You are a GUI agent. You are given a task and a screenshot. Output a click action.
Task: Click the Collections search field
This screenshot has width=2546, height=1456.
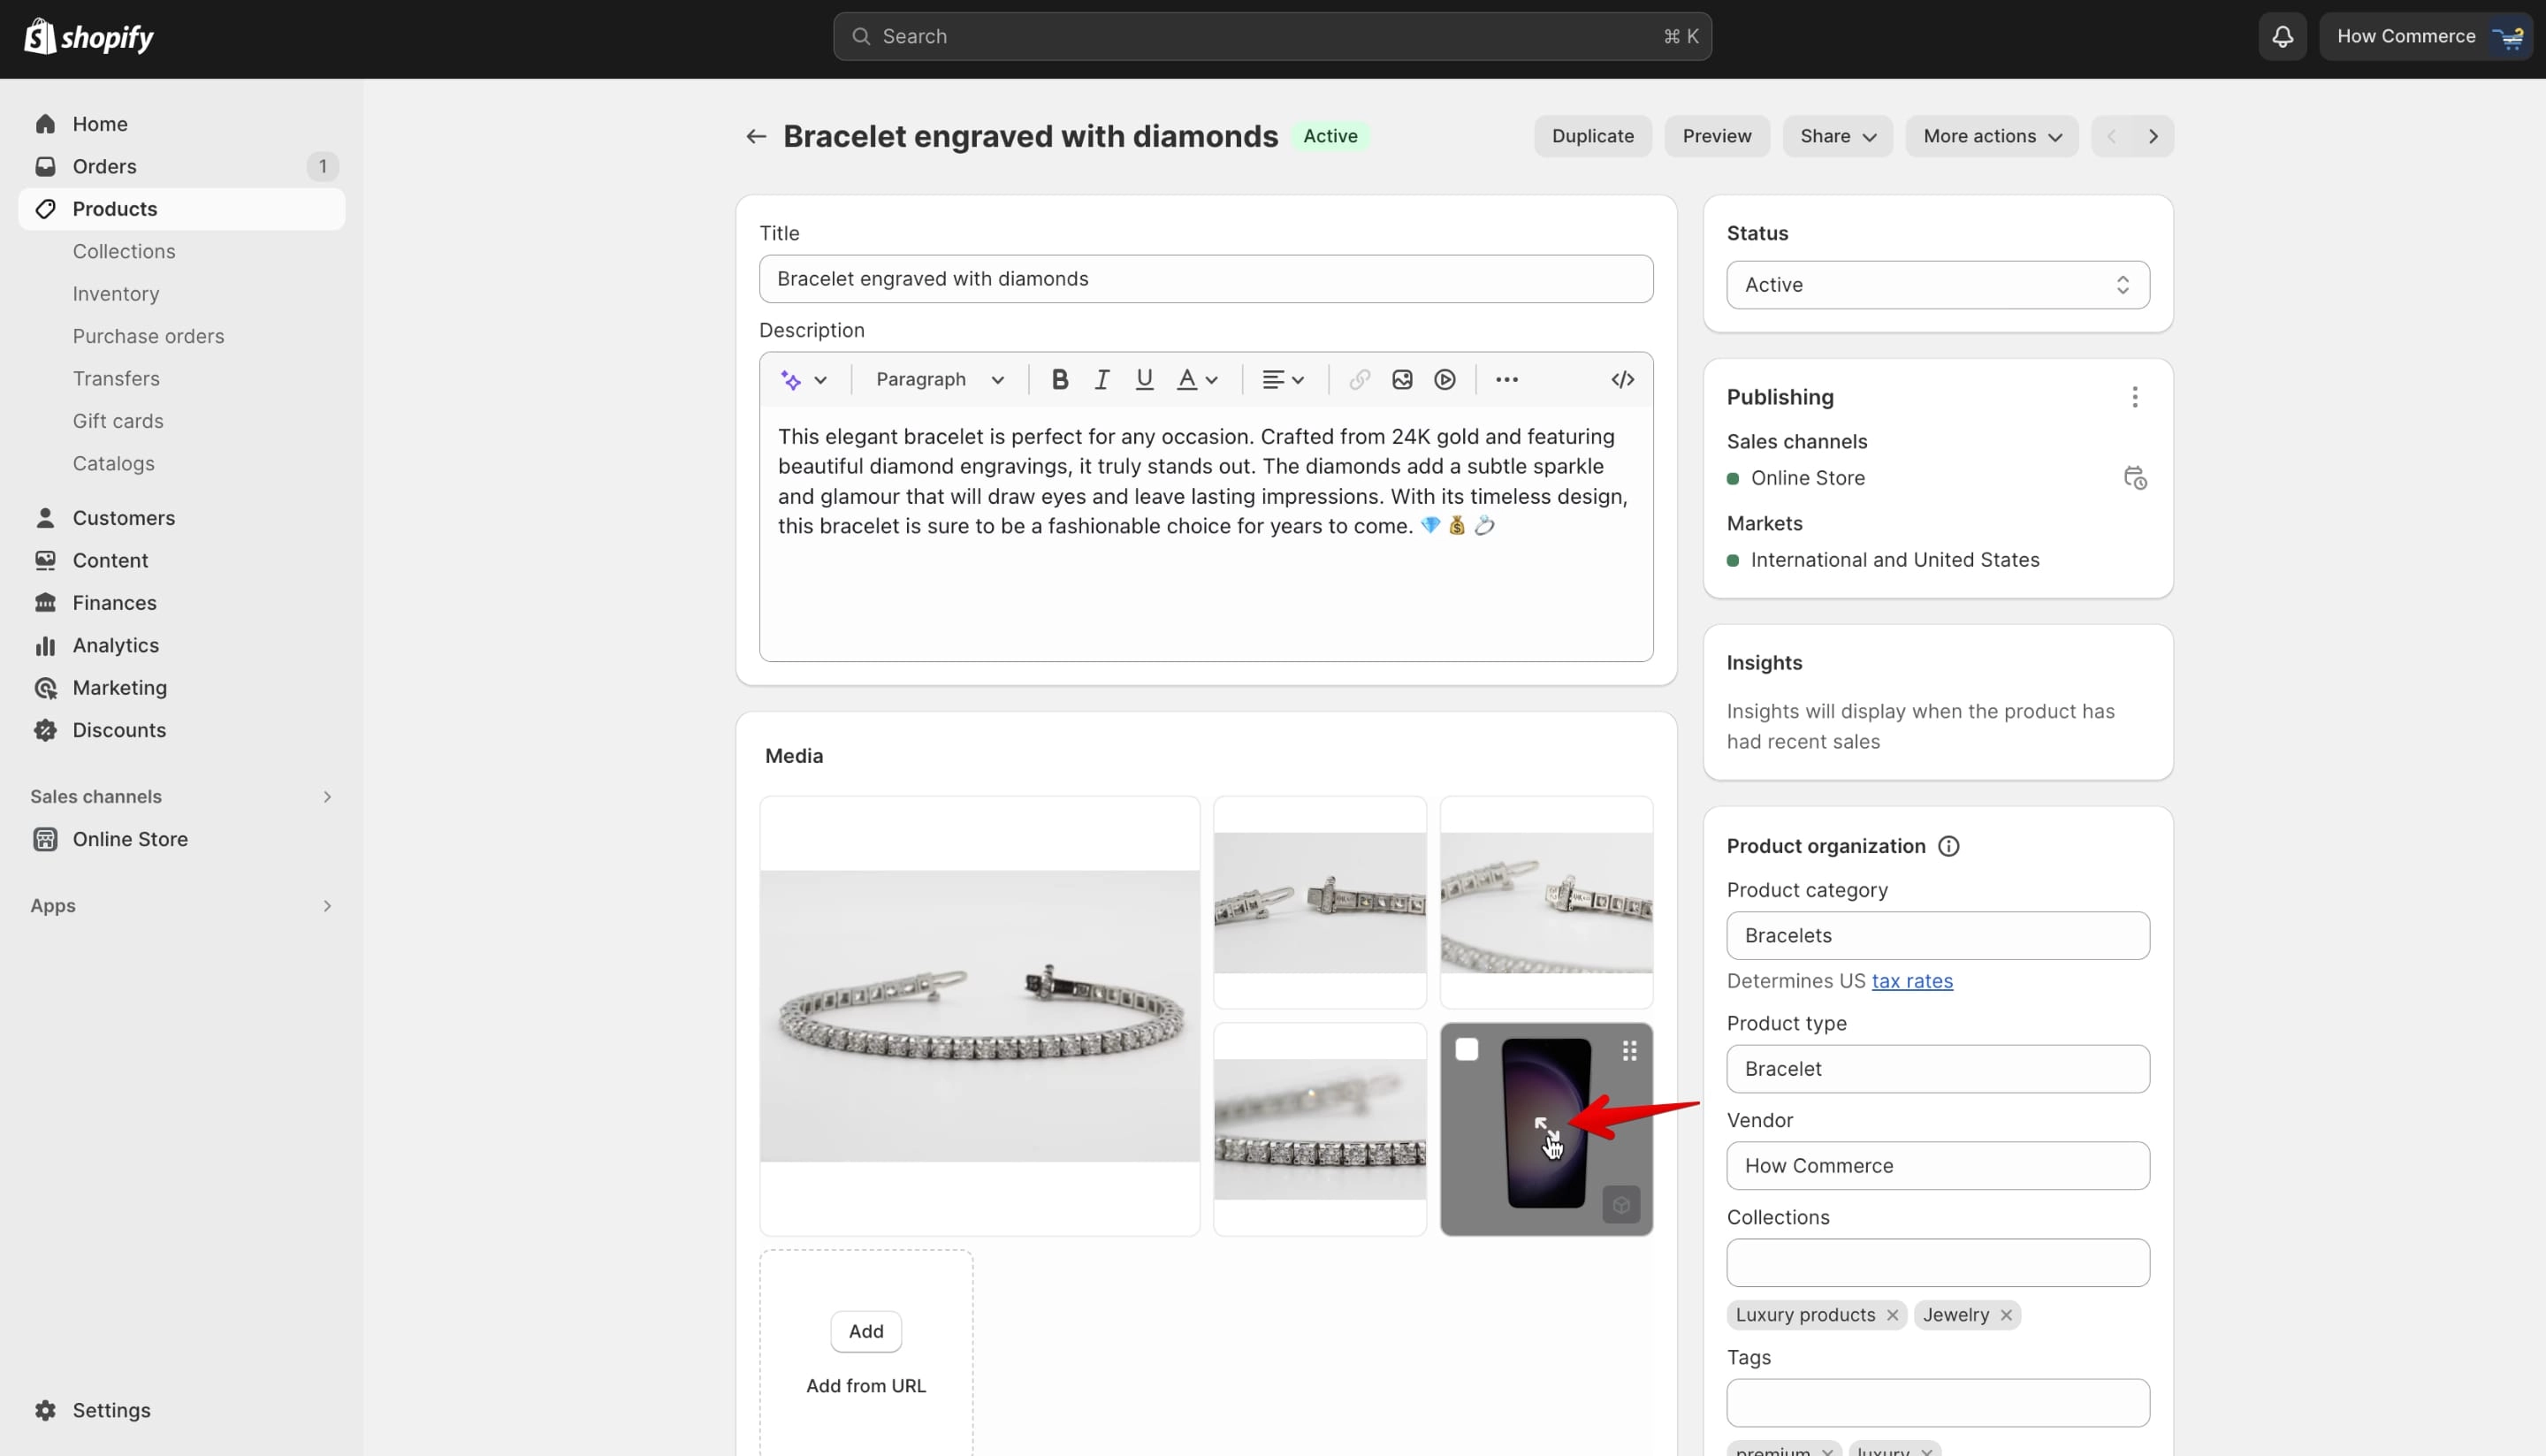[x=1937, y=1263]
